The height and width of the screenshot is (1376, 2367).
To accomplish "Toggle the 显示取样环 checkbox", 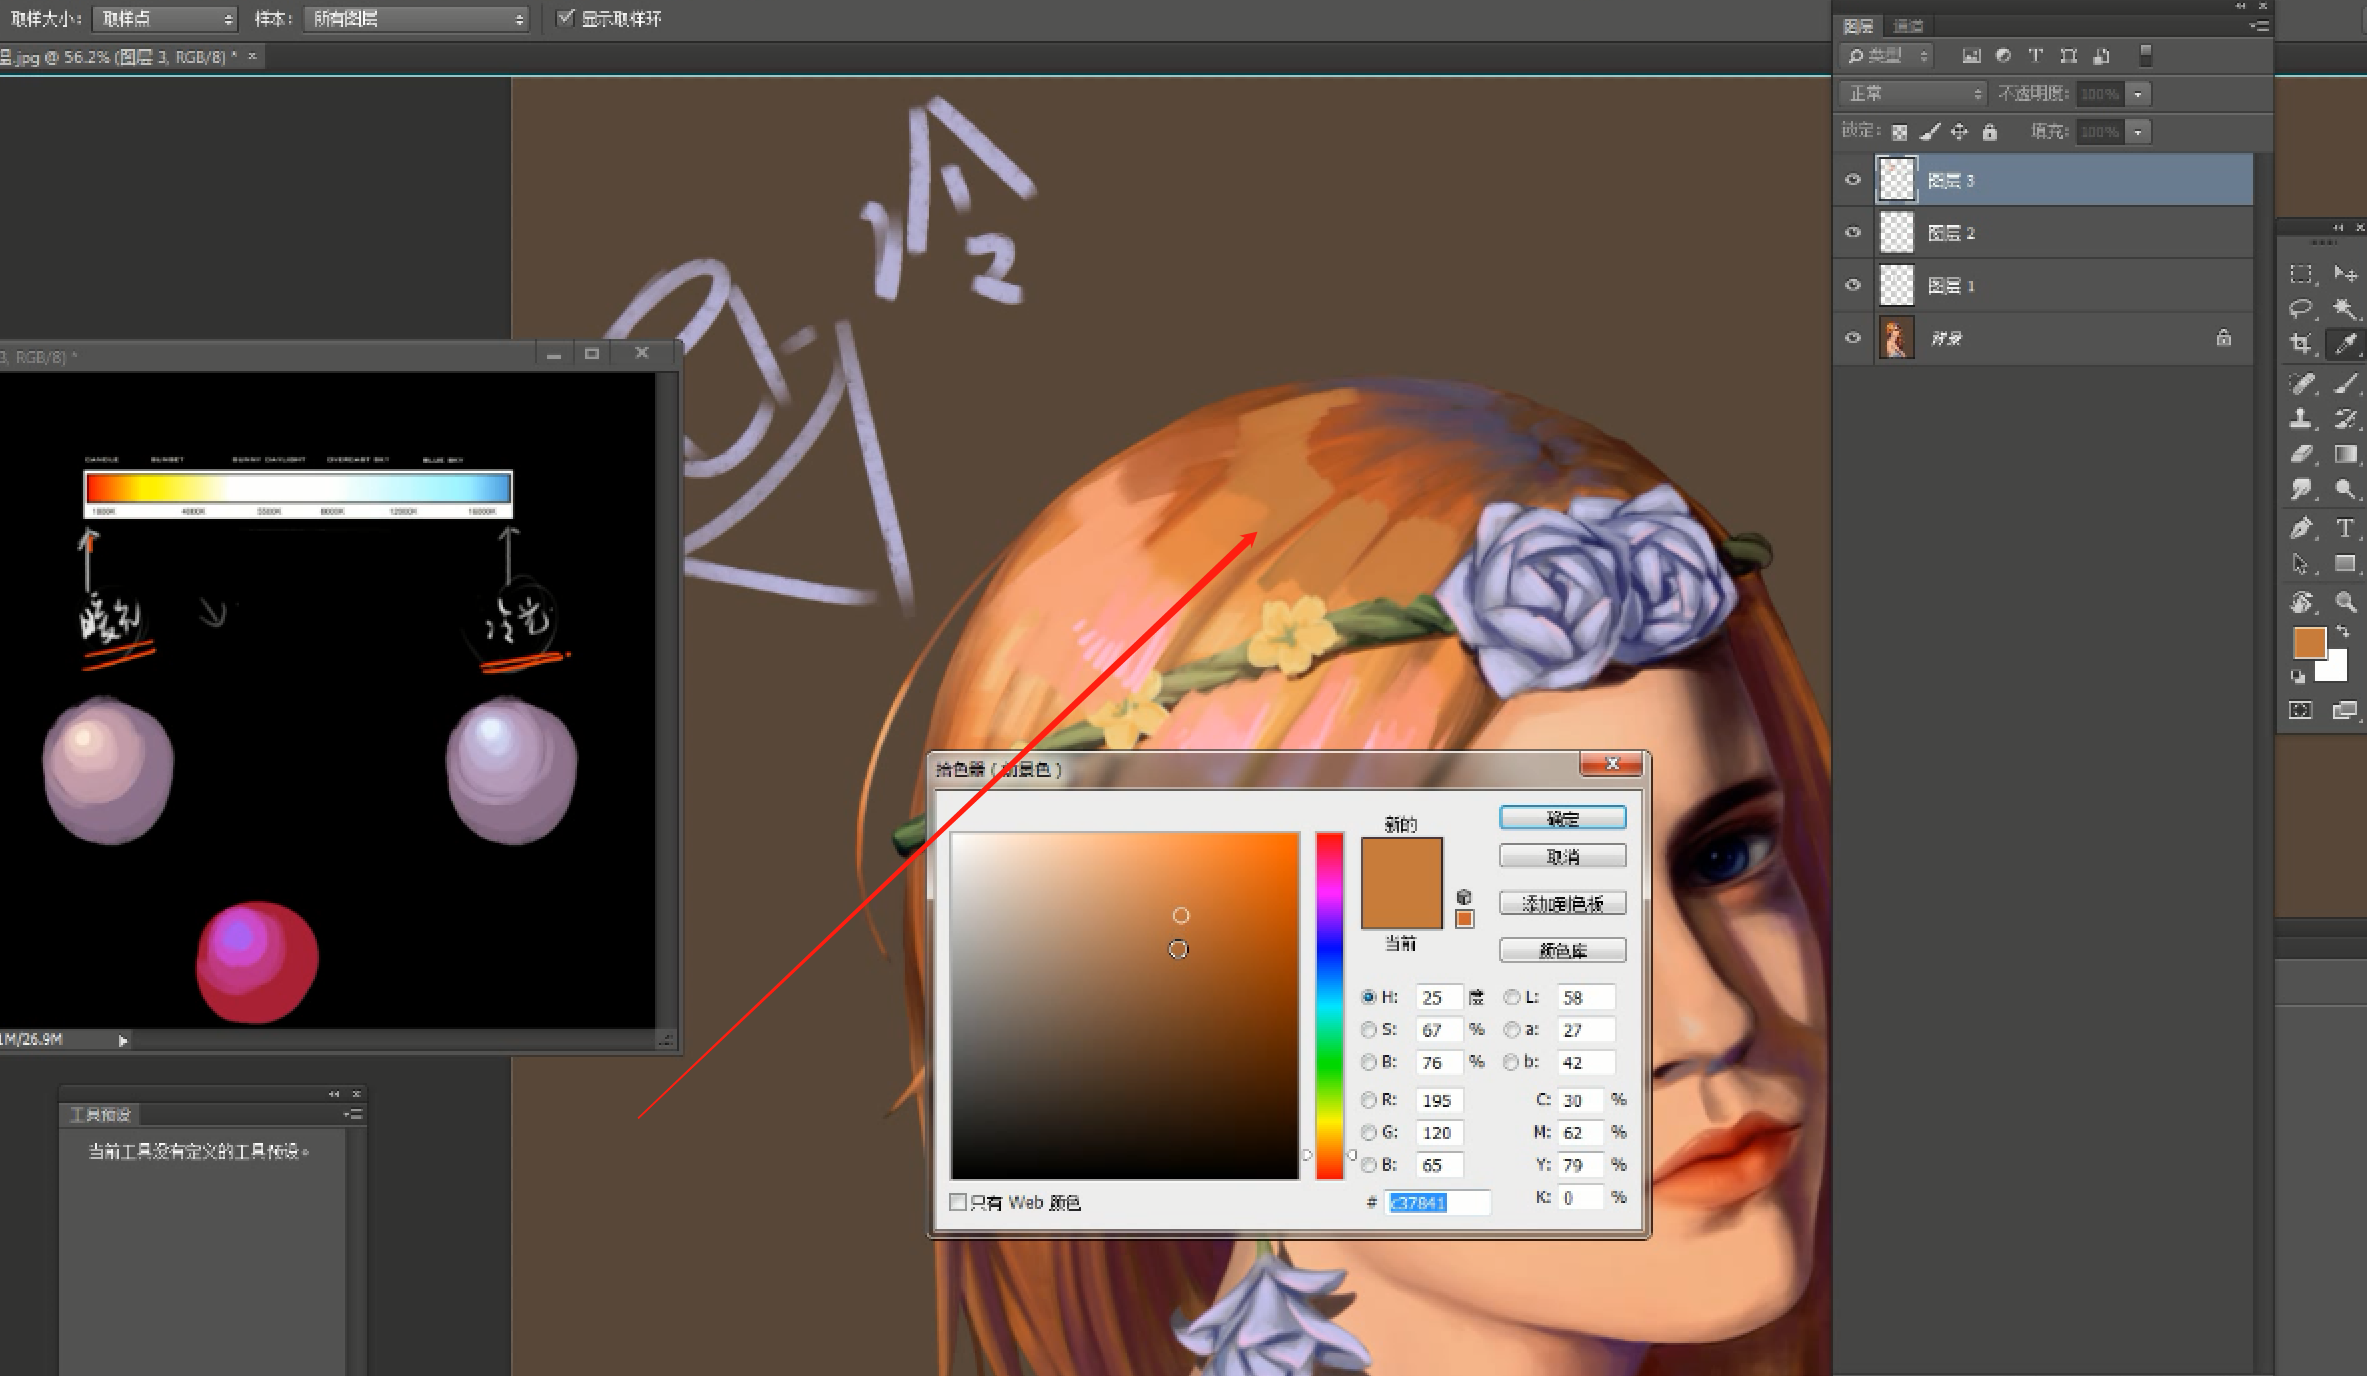I will (x=566, y=17).
